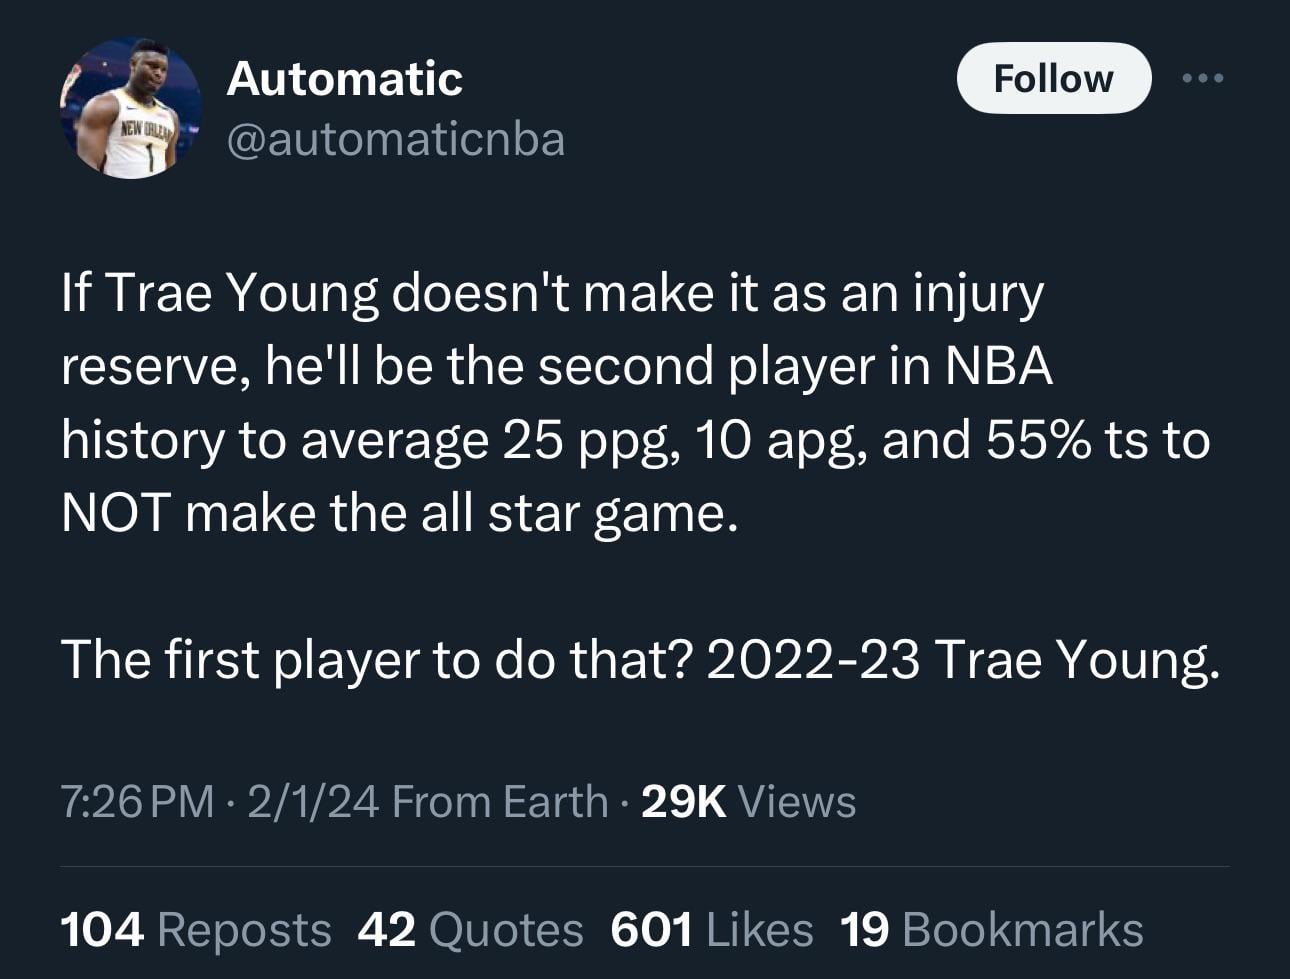Click the From Earth location label

tap(500, 801)
